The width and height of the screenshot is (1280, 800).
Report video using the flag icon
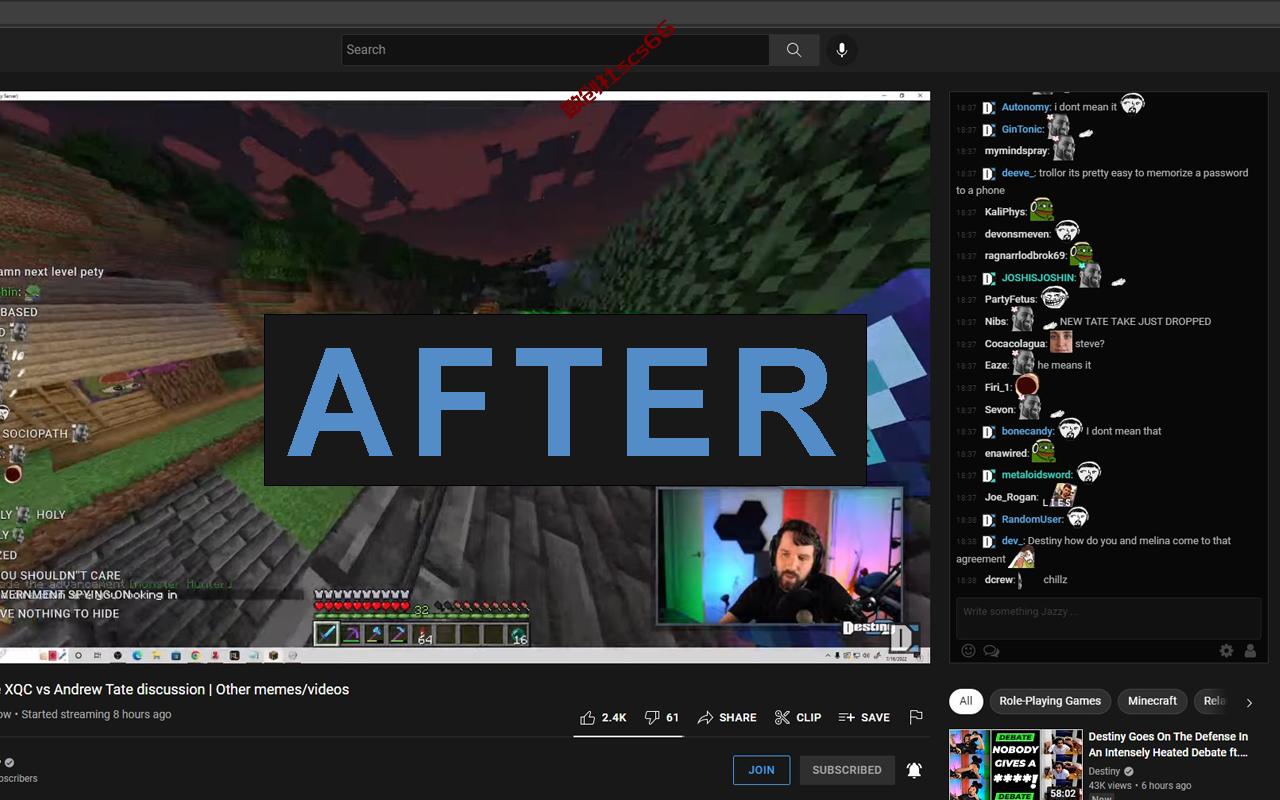coord(915,717)
